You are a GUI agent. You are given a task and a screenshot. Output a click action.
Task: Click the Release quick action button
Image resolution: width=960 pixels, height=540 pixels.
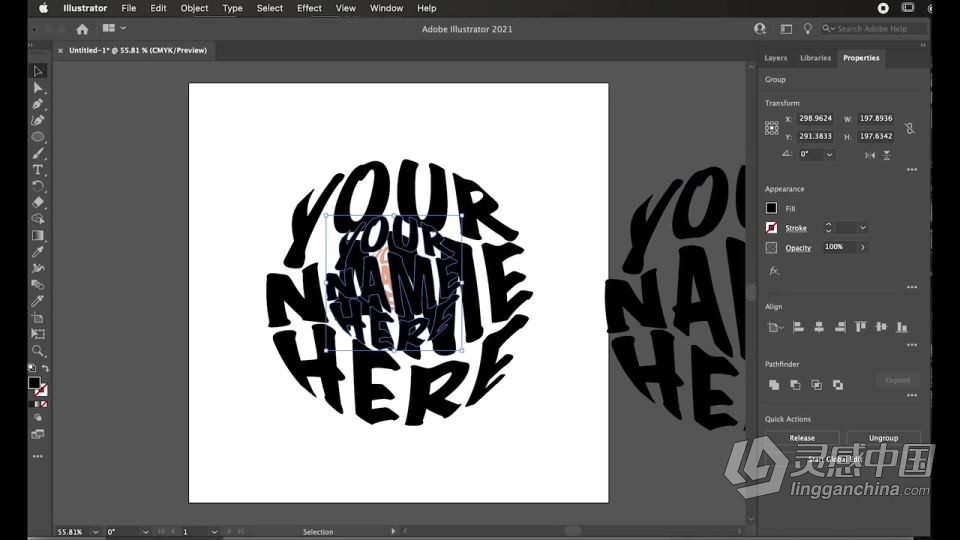[x=802, y=438]
